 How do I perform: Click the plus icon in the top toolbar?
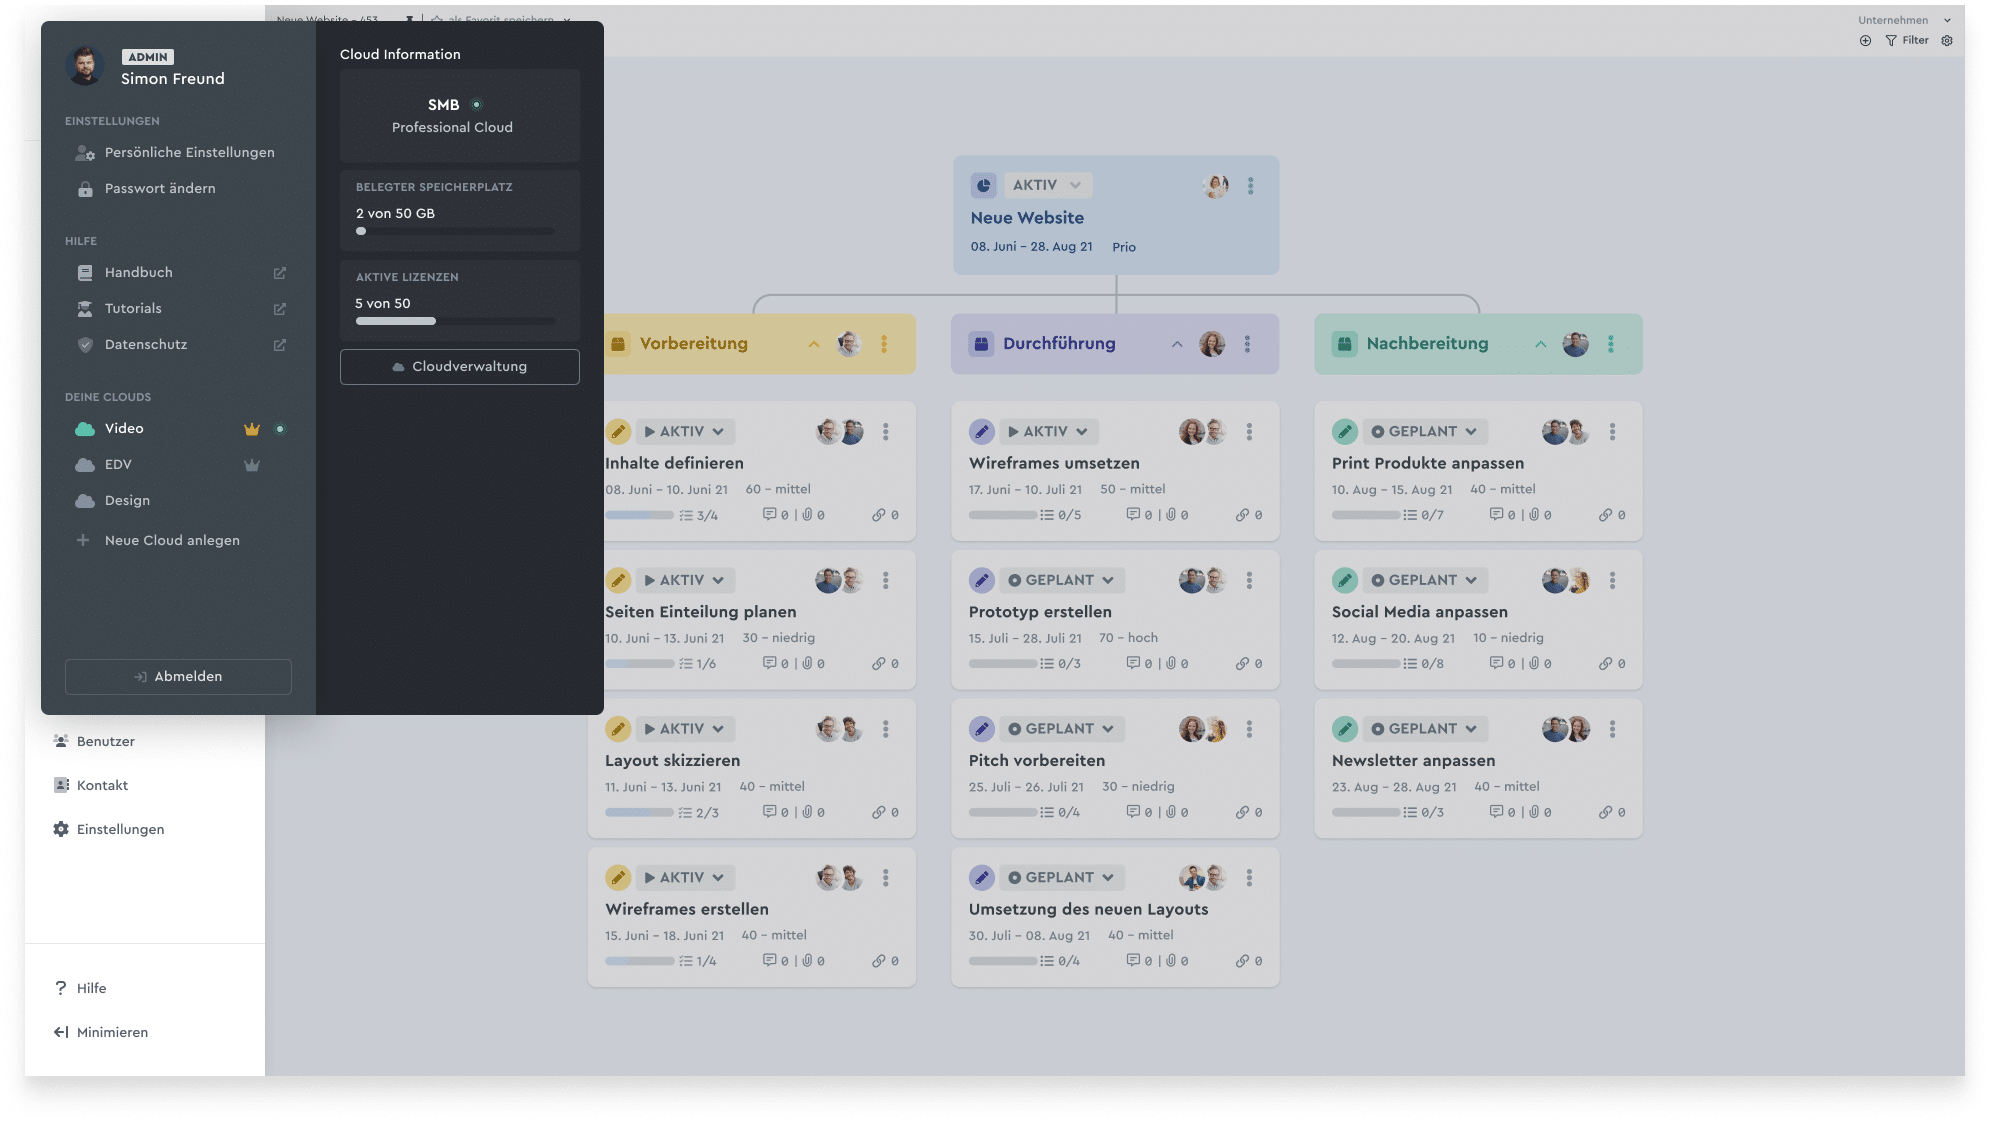[x=1865, y=41]
